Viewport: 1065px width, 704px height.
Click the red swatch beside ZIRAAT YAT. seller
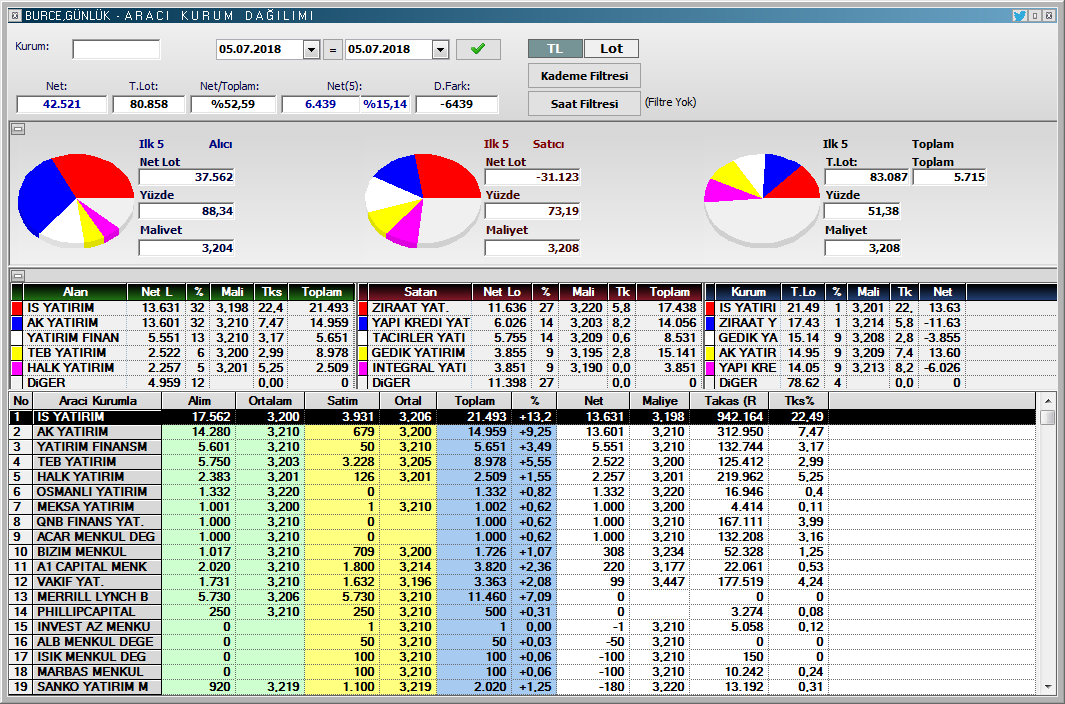pos(363,308)
